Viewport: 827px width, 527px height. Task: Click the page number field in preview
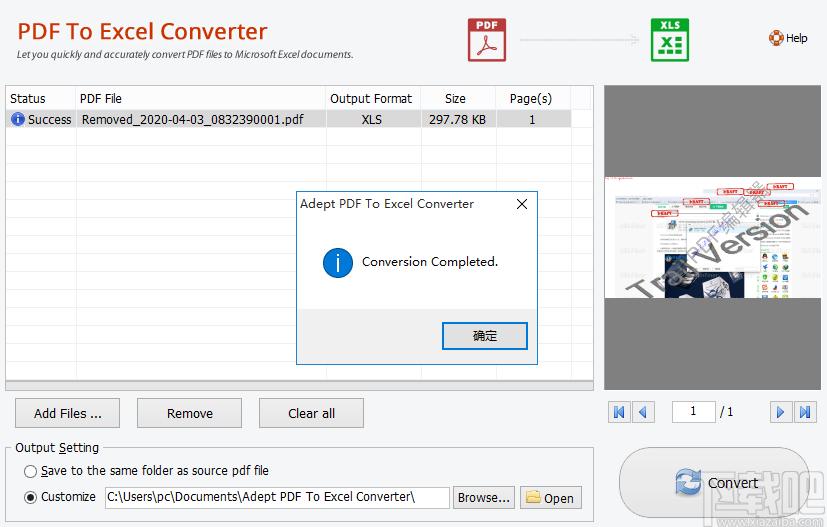693,412
